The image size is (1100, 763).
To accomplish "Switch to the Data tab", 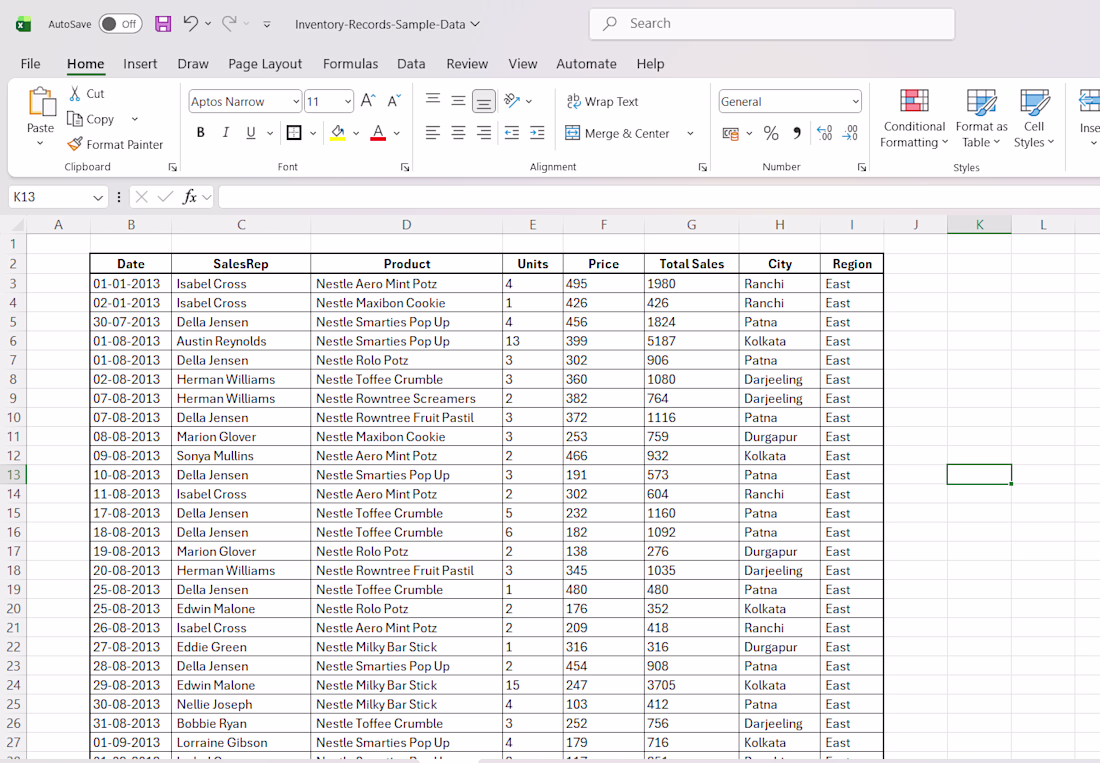I will click(411, 64).
